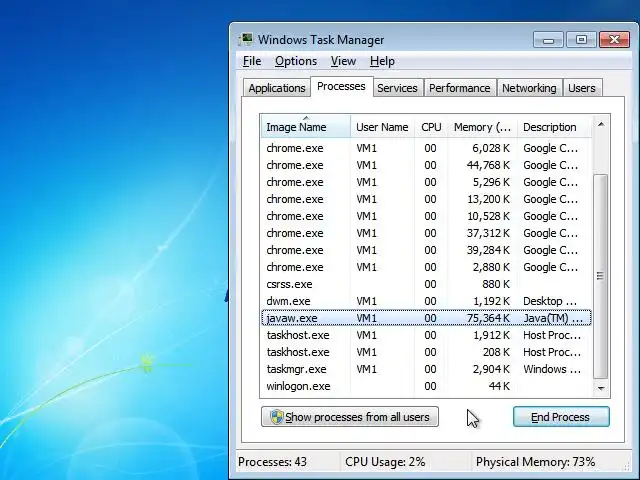640x480 pixels.
Task: Select chrome.exe using 44,768 K memory
Action: [426, 165]
